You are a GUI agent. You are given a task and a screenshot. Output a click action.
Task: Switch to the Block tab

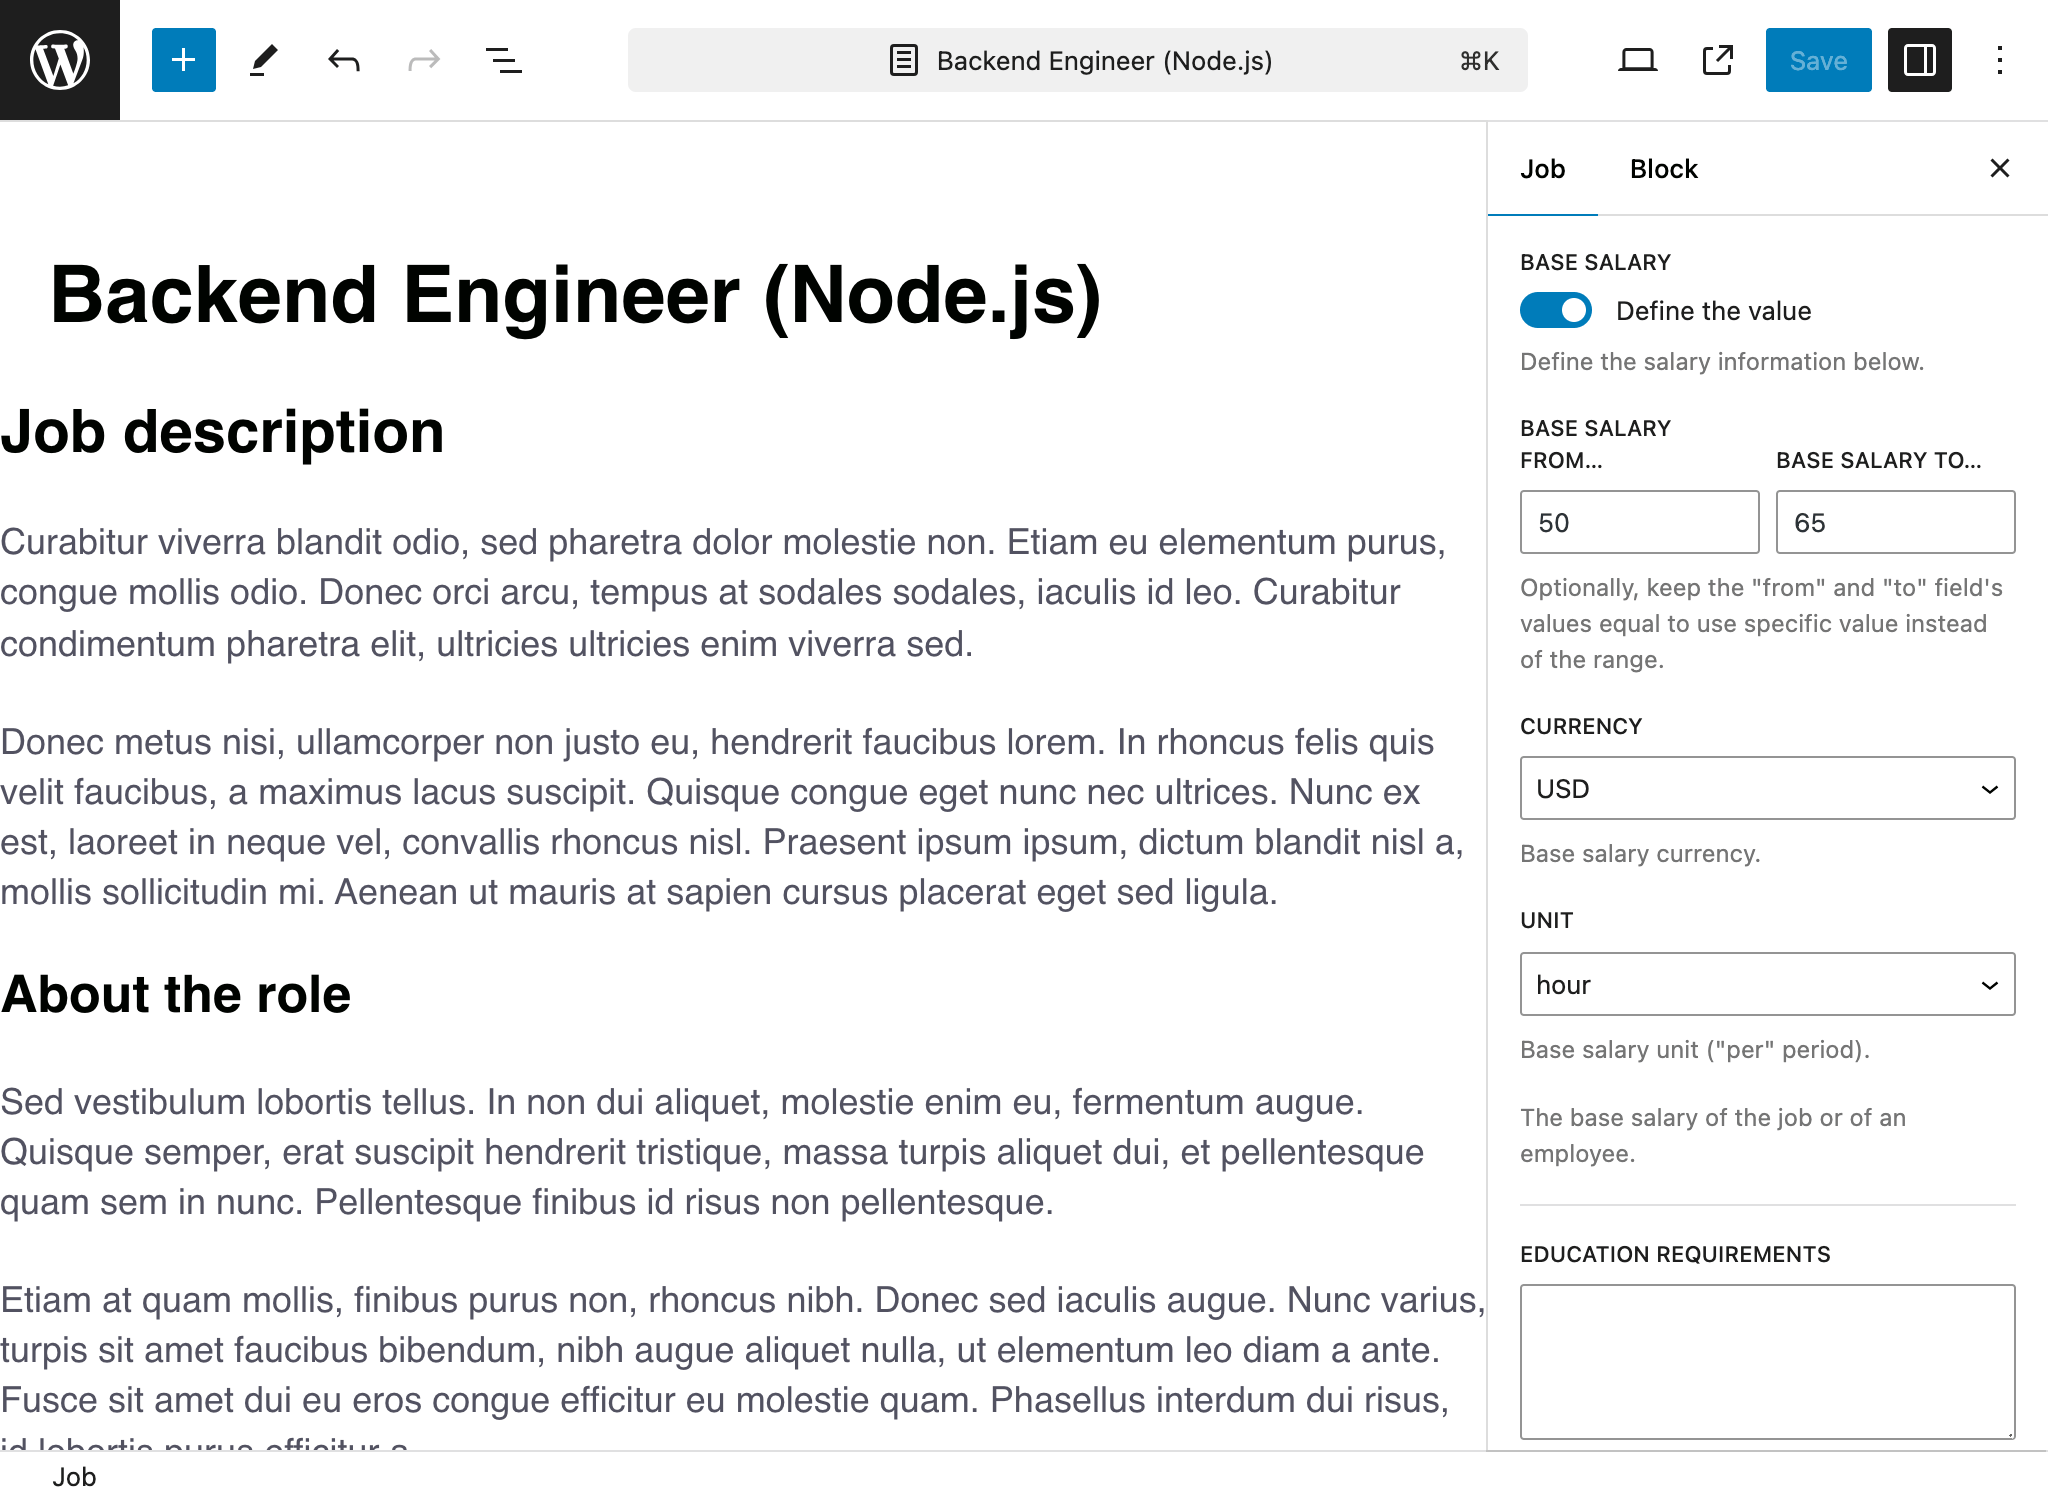[x=1663, y=167]
